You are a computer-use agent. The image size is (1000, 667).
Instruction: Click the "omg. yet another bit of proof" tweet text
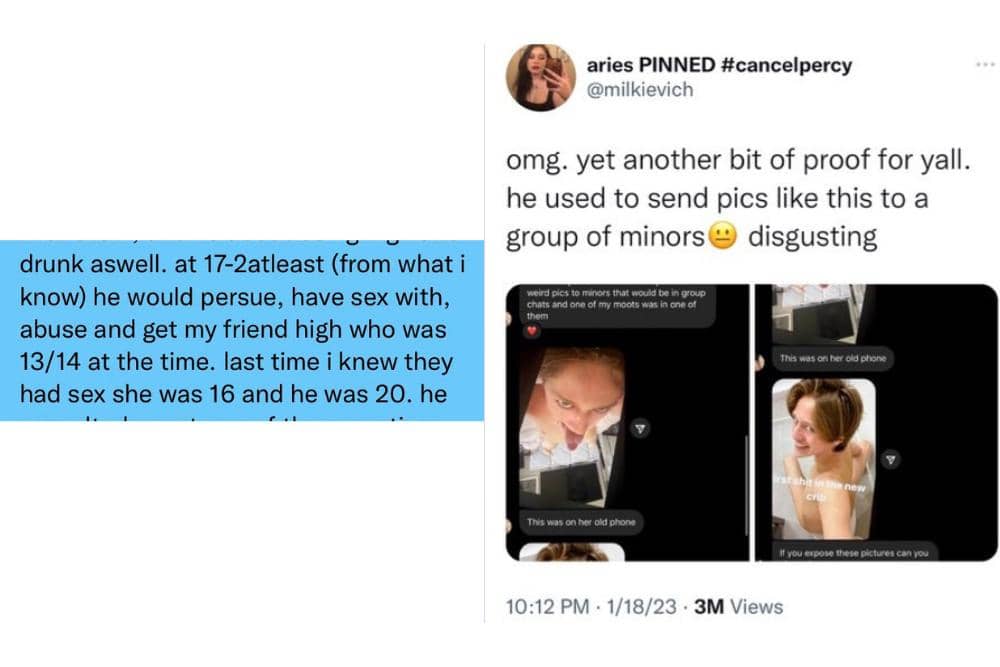pos(718,199)
